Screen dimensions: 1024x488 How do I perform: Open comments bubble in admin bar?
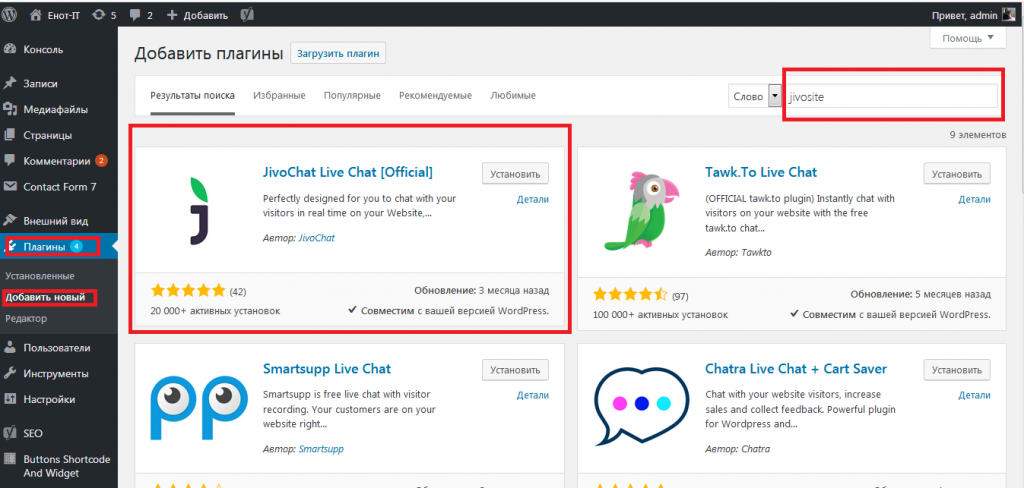[x=140, y=14]
